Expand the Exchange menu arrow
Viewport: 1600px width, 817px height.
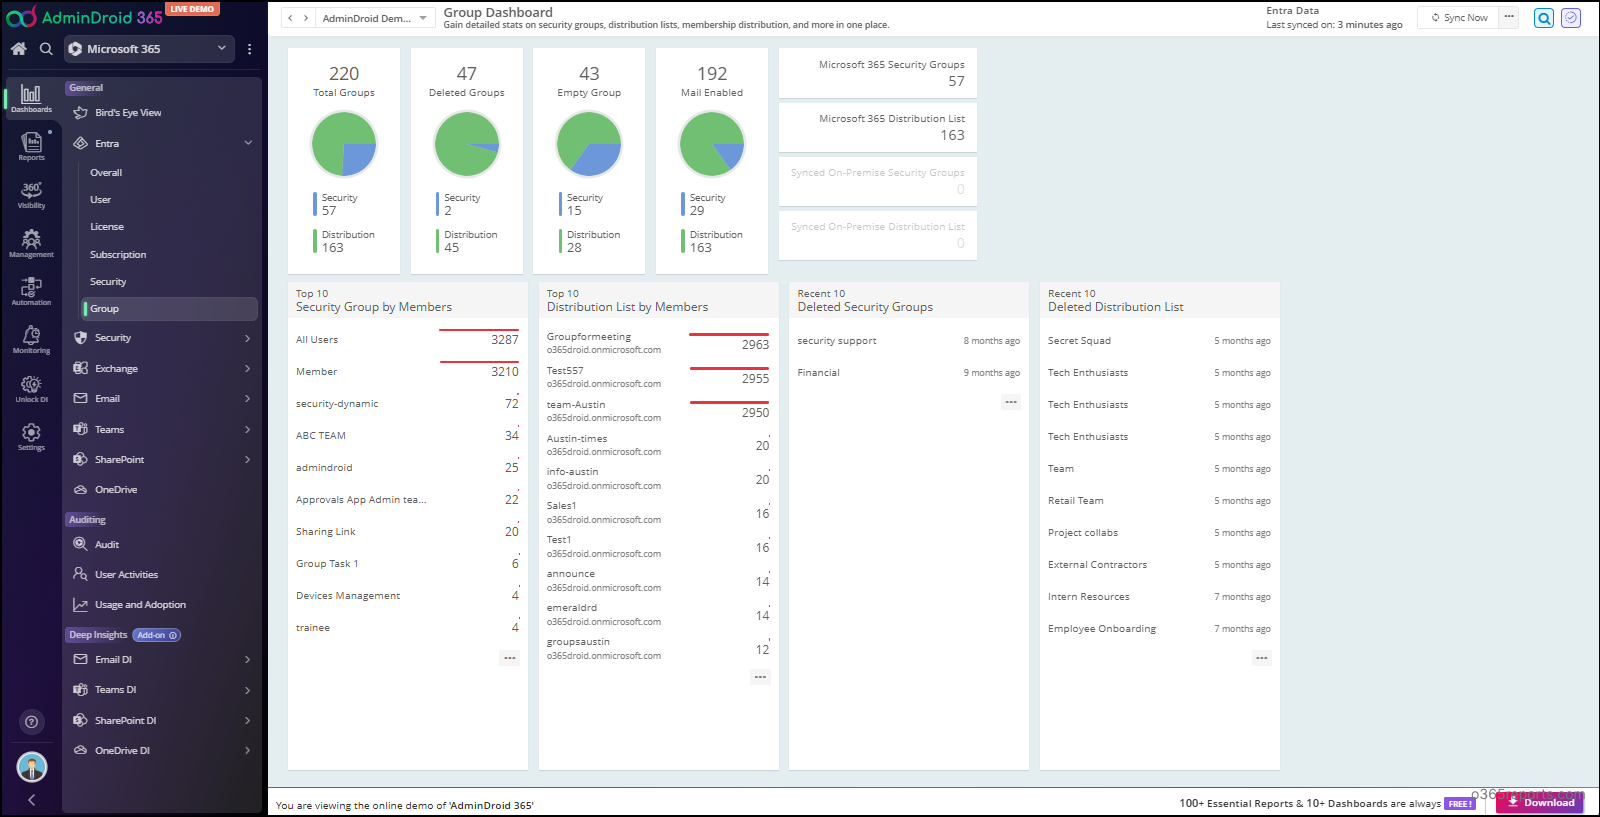point(248,369)
